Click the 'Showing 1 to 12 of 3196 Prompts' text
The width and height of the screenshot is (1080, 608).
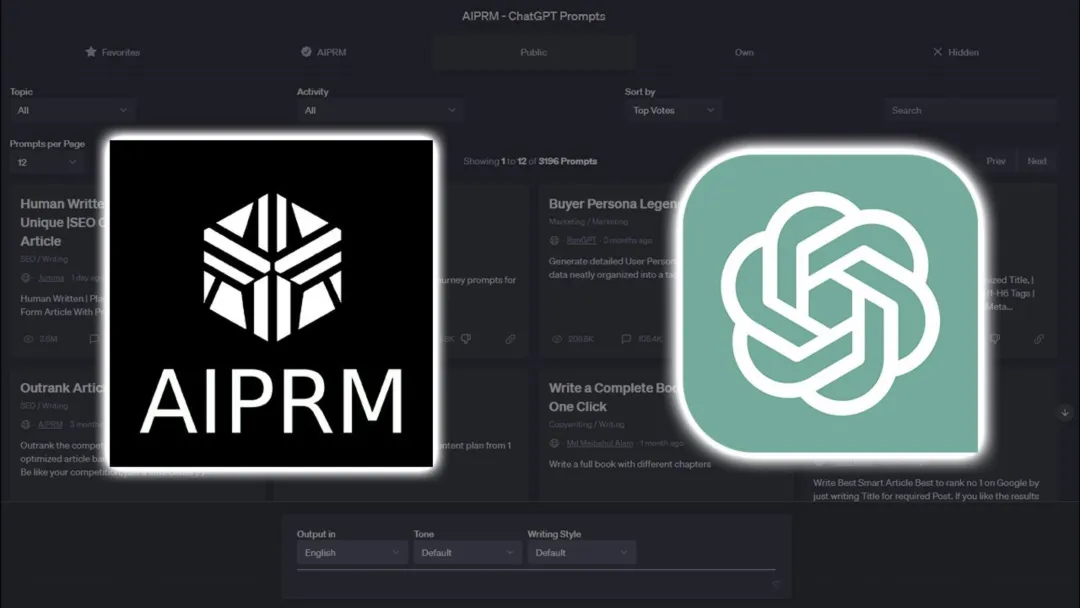tap(530, 161)
